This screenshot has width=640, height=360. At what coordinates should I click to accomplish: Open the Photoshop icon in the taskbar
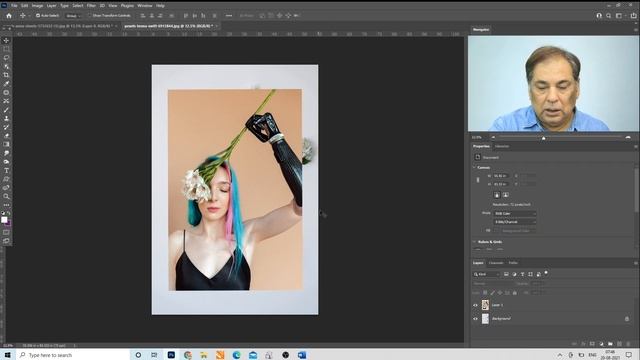(171, 355)
